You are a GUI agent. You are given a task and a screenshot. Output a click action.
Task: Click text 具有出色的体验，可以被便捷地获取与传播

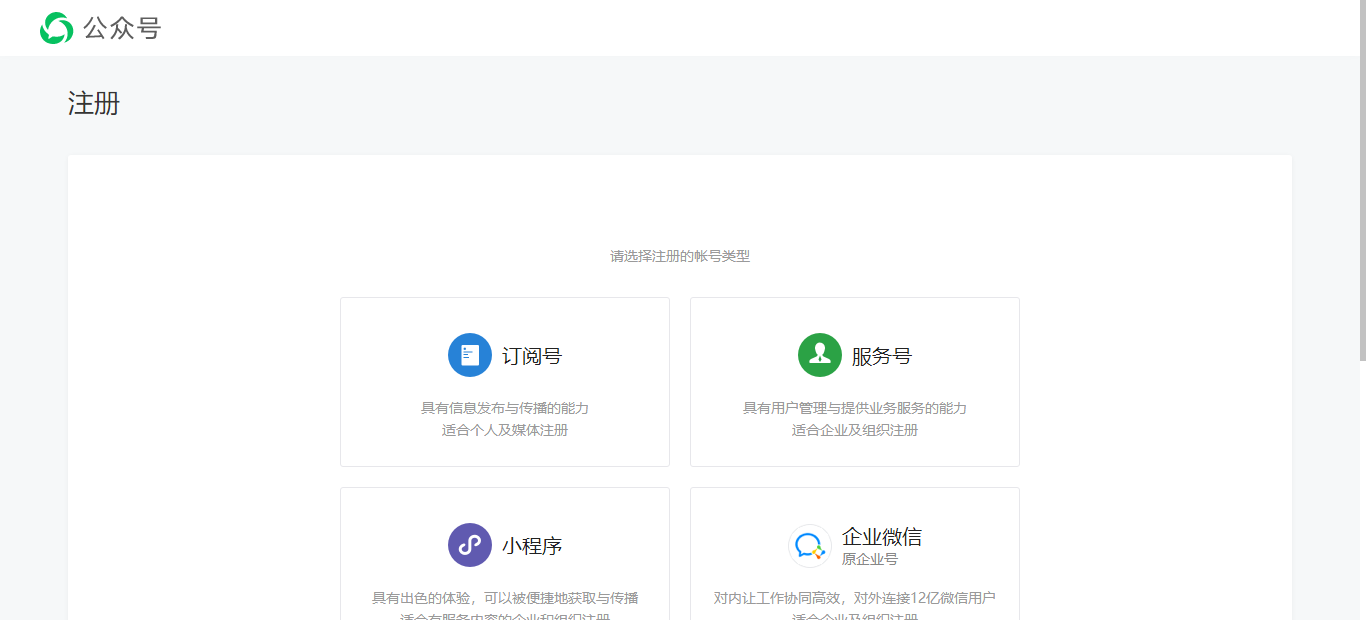[x=505, y=598]
